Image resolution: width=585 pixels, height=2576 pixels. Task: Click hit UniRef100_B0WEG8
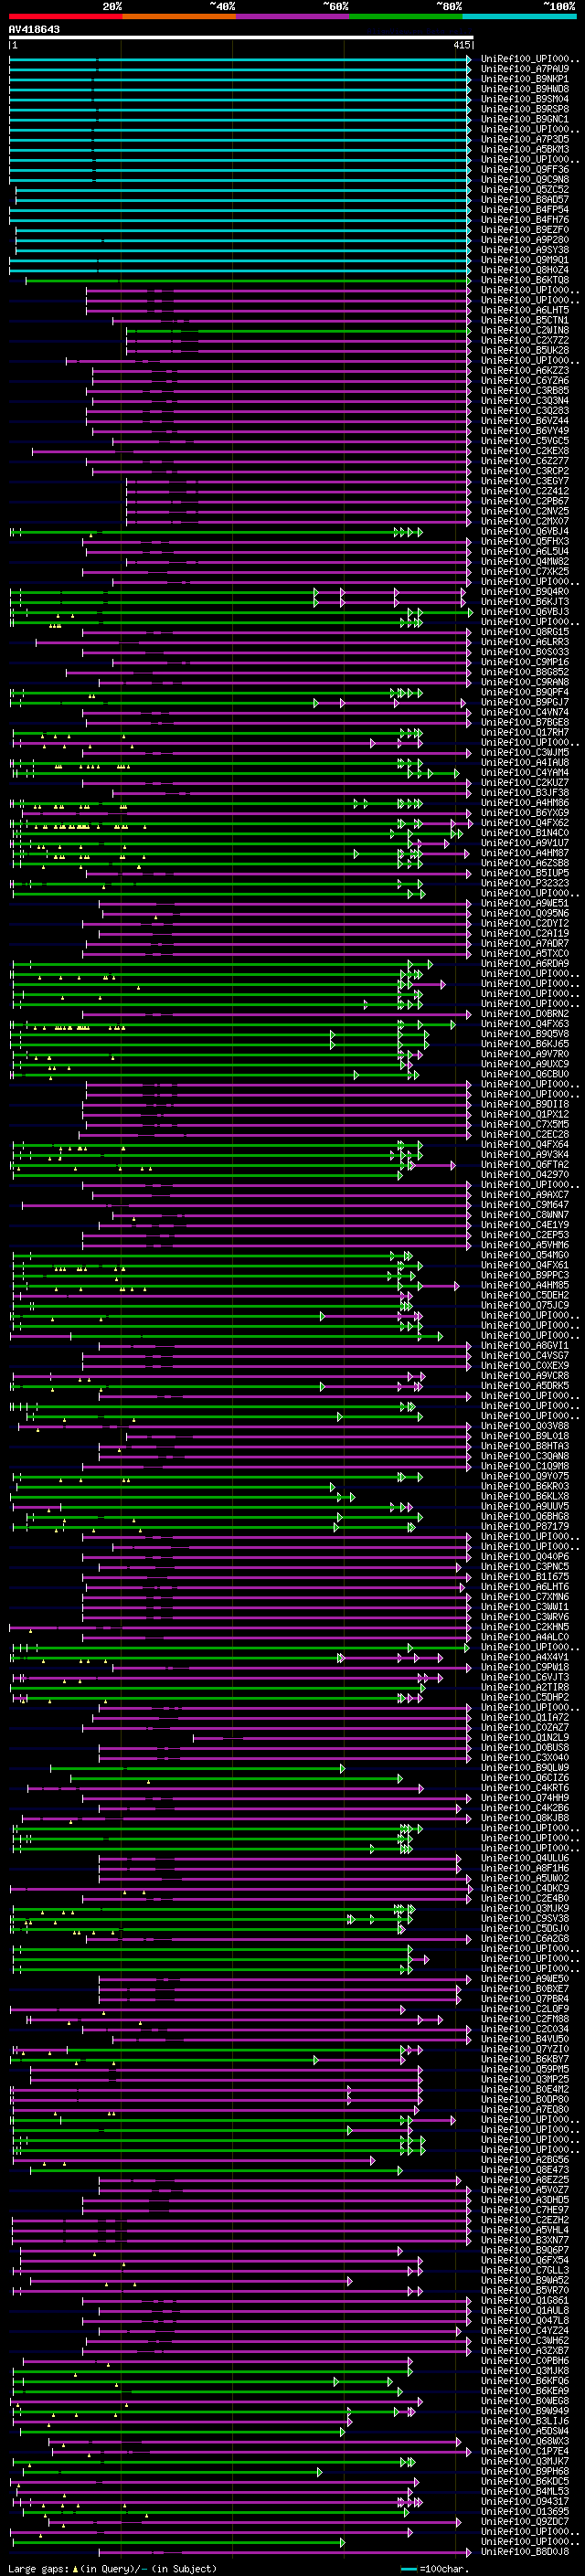click(x=525, y=2400)
